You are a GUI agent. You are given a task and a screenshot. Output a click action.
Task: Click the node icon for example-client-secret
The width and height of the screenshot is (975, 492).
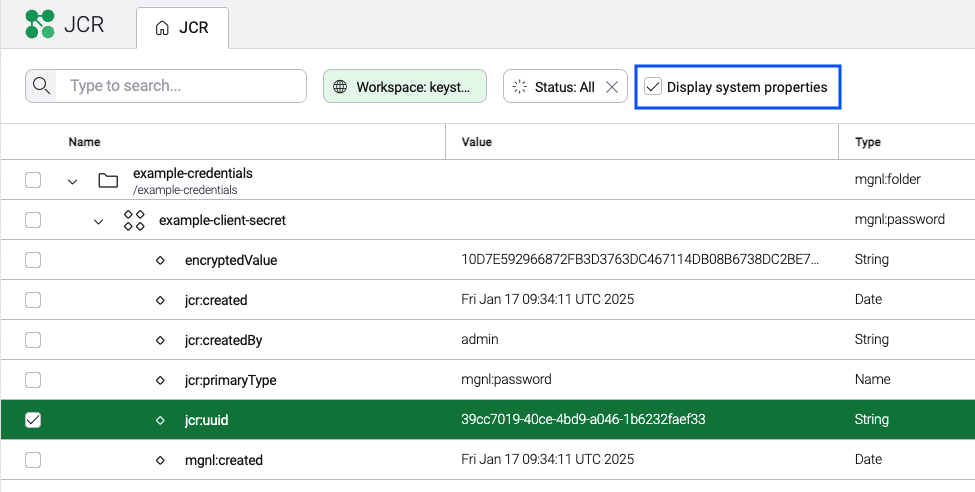(x=134, y=220)
